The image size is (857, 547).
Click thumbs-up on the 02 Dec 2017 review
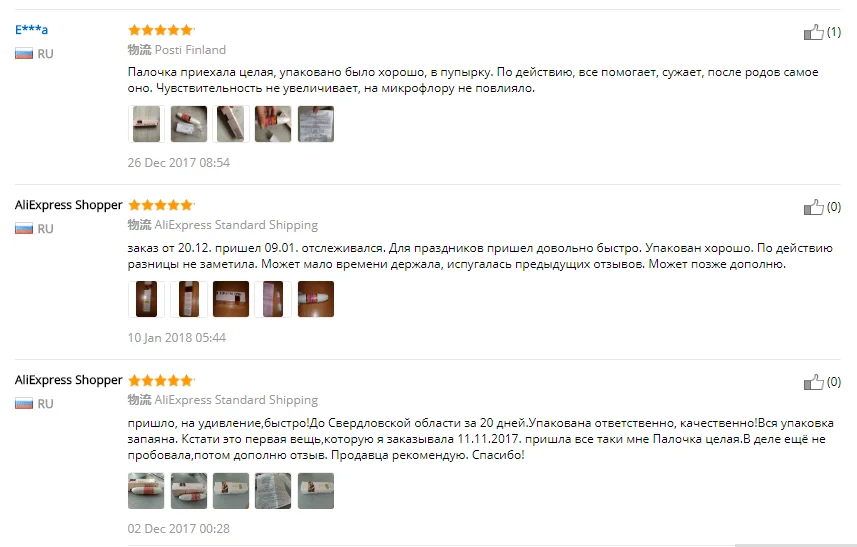coord(813,382)
